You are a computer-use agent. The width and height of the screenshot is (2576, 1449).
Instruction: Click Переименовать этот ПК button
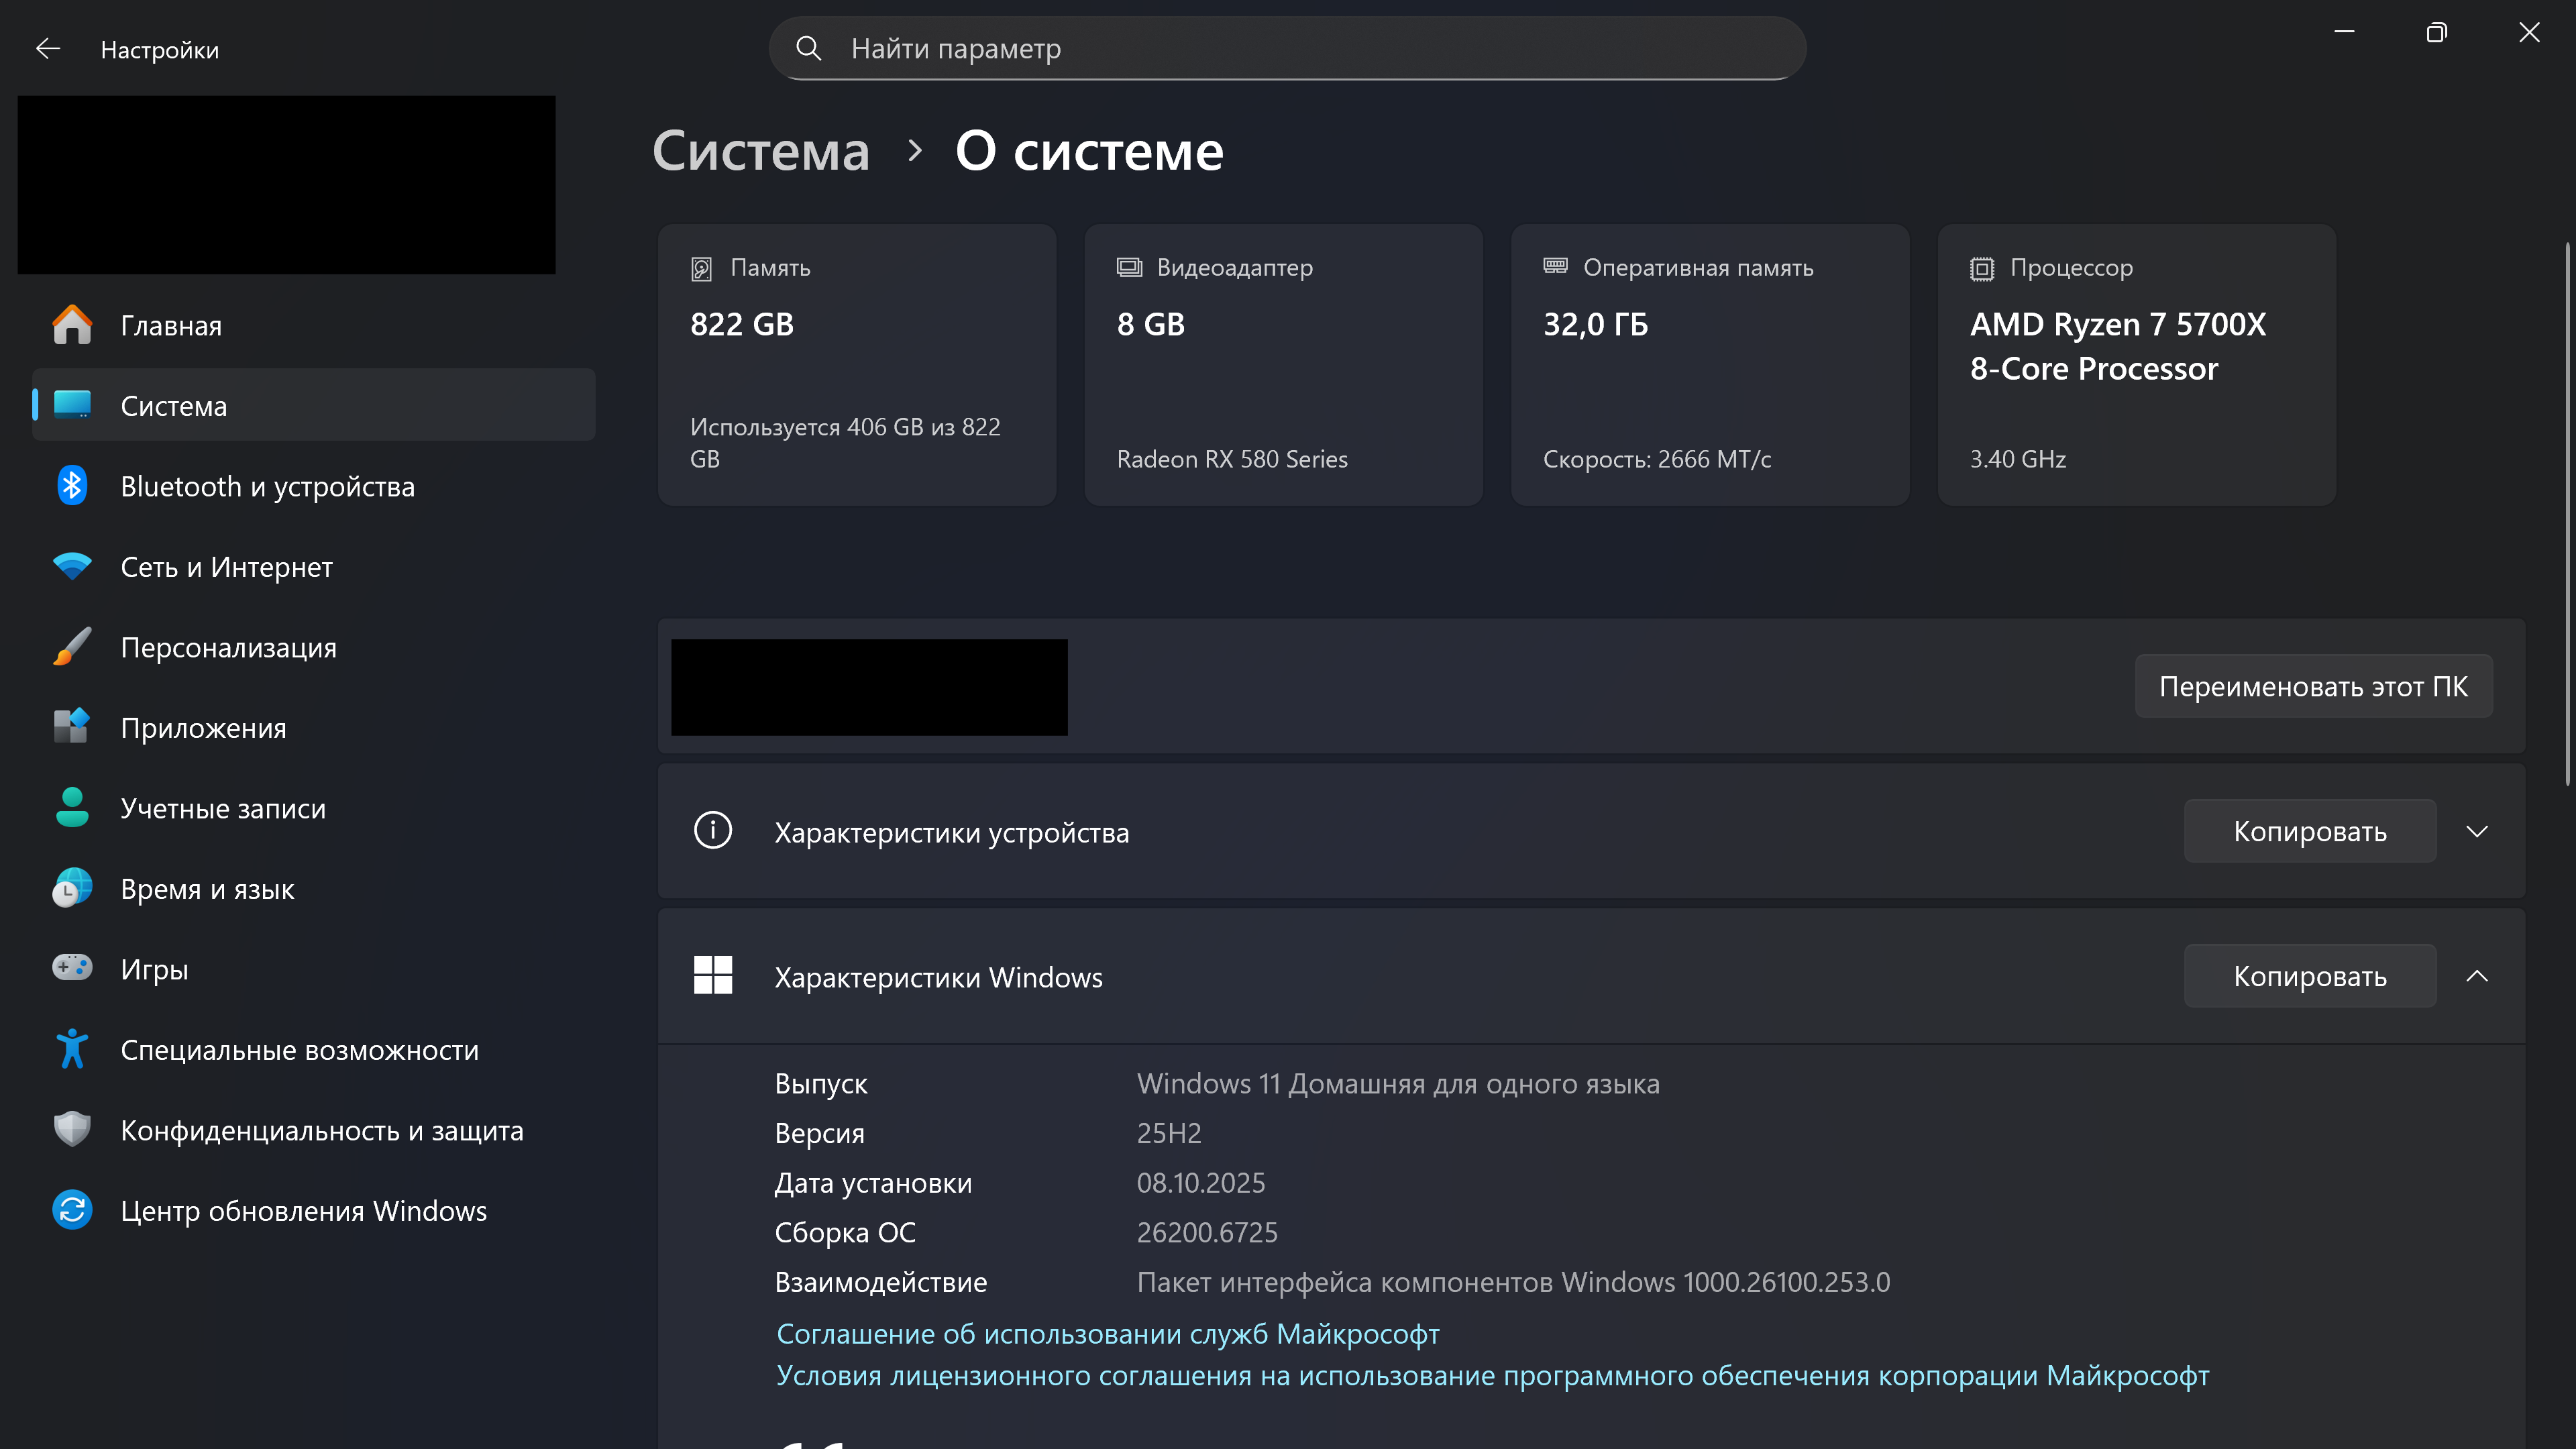pos(2313,686)
